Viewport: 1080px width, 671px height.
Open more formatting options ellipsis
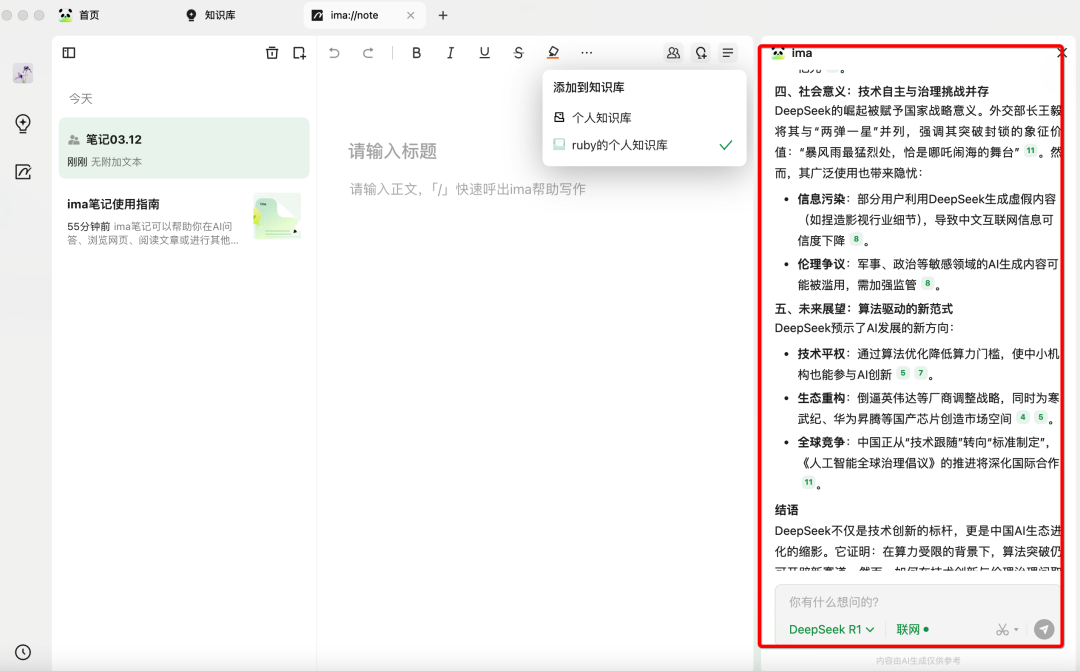click(586, 53)
